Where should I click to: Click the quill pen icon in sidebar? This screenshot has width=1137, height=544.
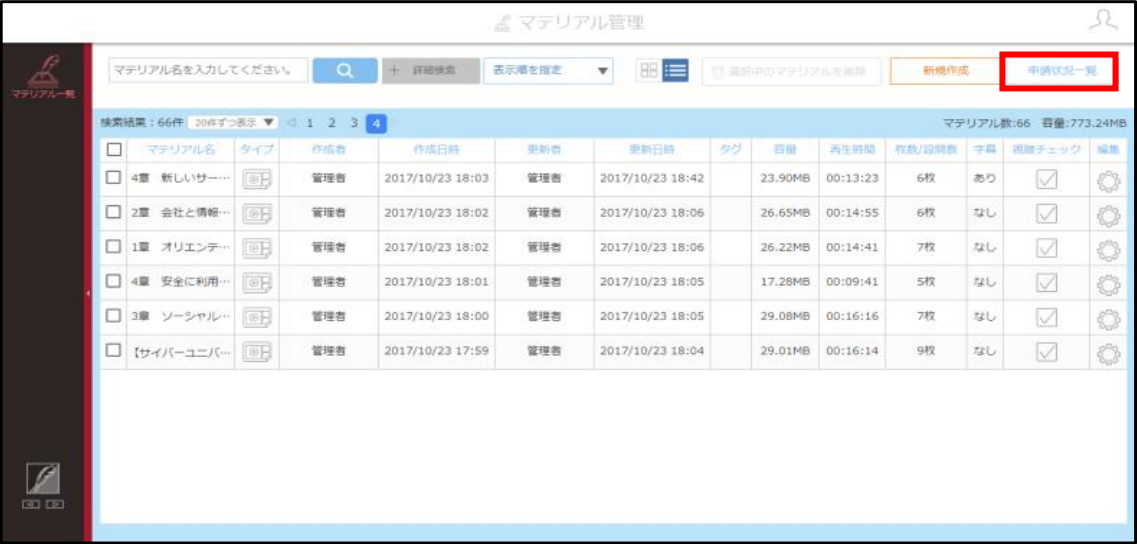(x=43, y=479)
